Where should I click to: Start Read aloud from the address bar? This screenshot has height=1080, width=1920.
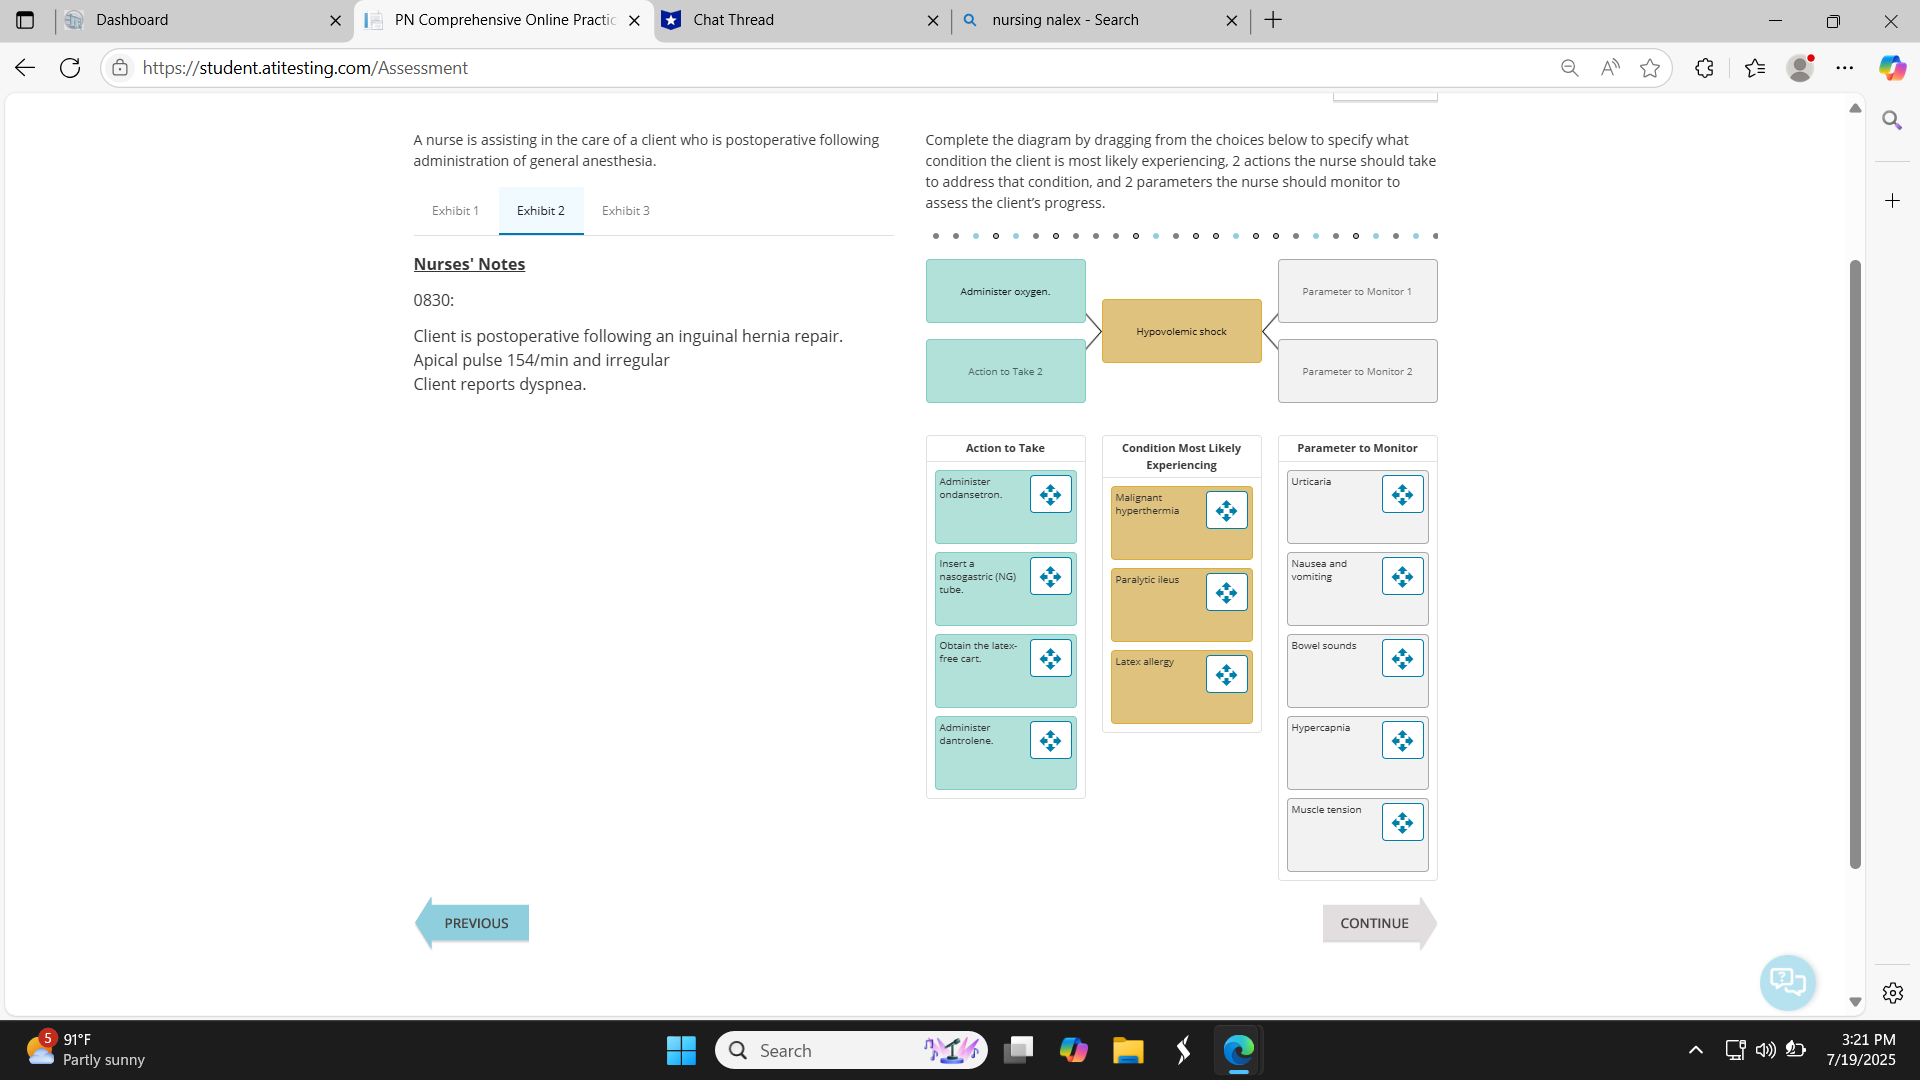coord(1610,67)
